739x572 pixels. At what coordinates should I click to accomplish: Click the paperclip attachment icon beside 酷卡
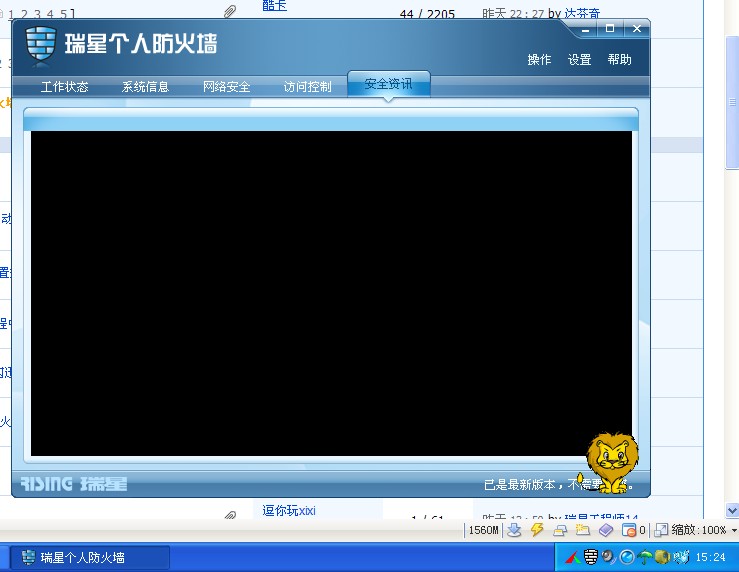230,11
